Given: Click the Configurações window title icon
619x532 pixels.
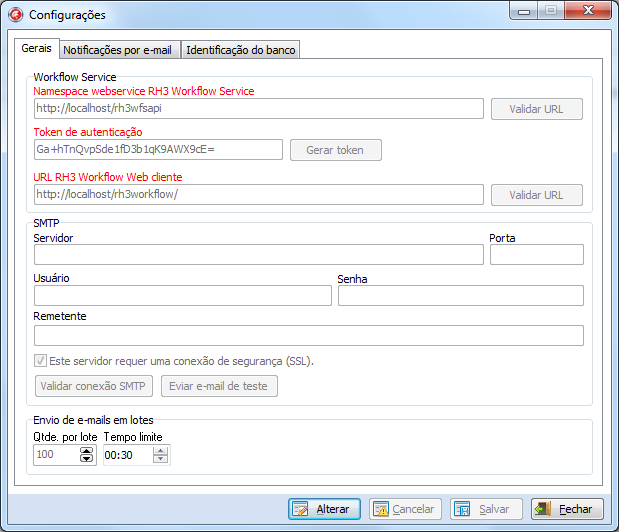Looking at the screenshot, I should pyautogui.click(x=15, y=15).
